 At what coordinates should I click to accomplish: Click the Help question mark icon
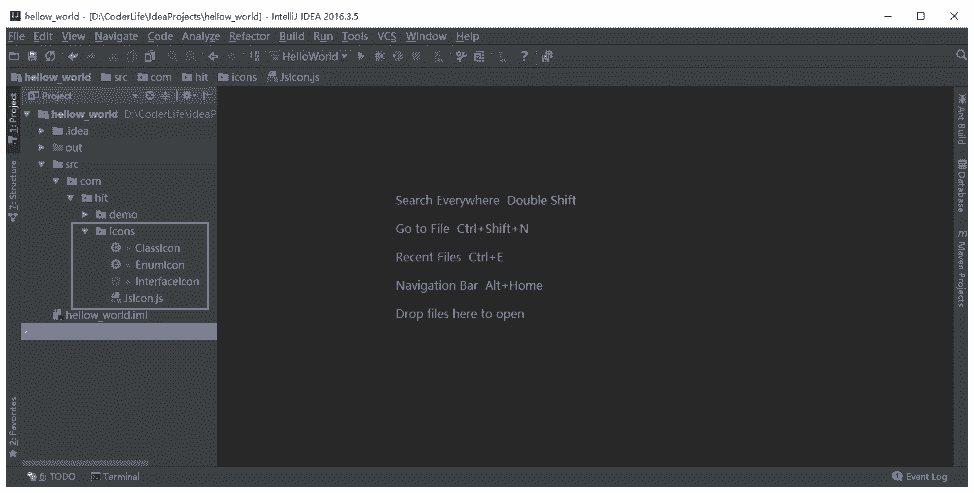point(523,57)
